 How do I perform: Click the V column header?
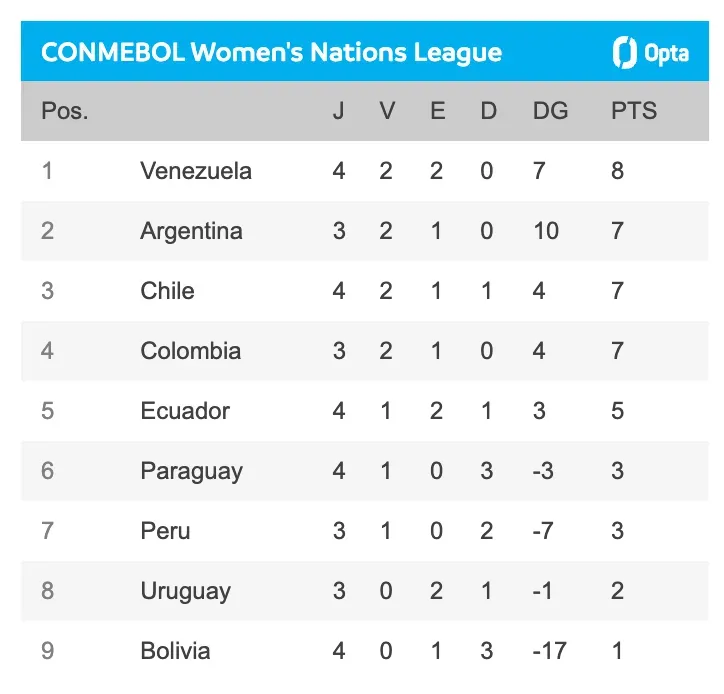tap(387, 111)
